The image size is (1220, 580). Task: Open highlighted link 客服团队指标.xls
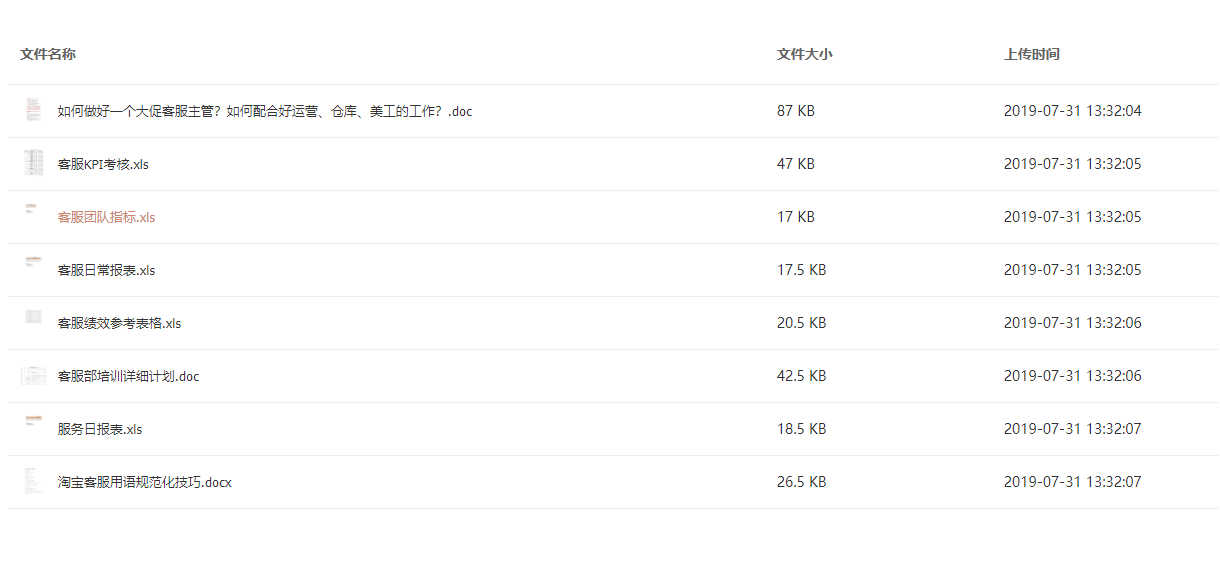coord(106,217)
